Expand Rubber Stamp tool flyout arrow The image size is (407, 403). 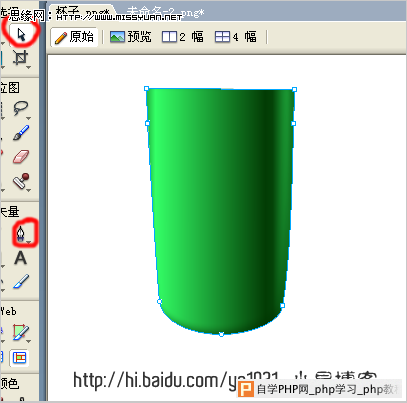tap(28, 191)
